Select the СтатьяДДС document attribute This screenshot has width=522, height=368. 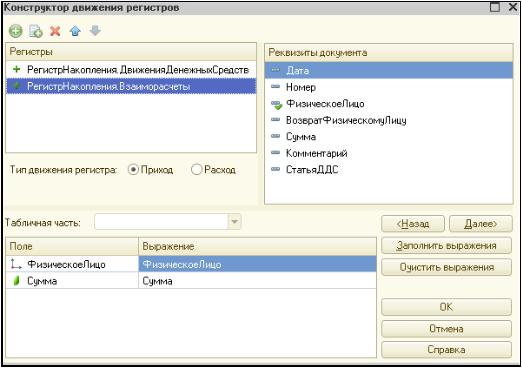coord(389,169)
